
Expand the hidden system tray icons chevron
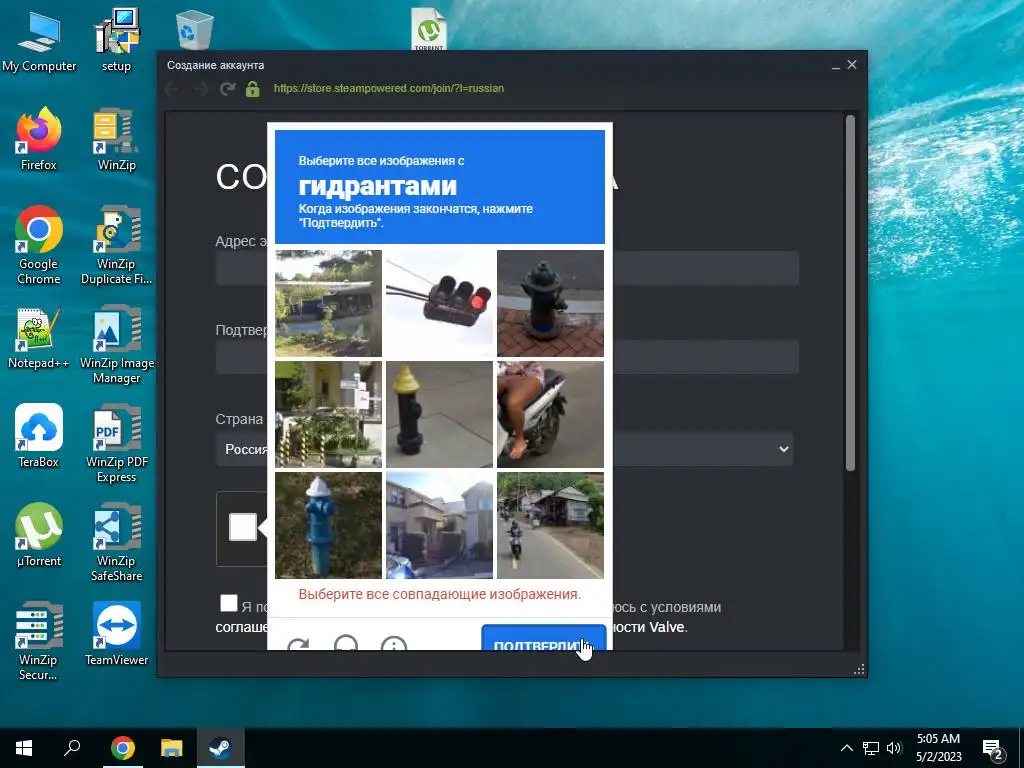tap(846, 748)
